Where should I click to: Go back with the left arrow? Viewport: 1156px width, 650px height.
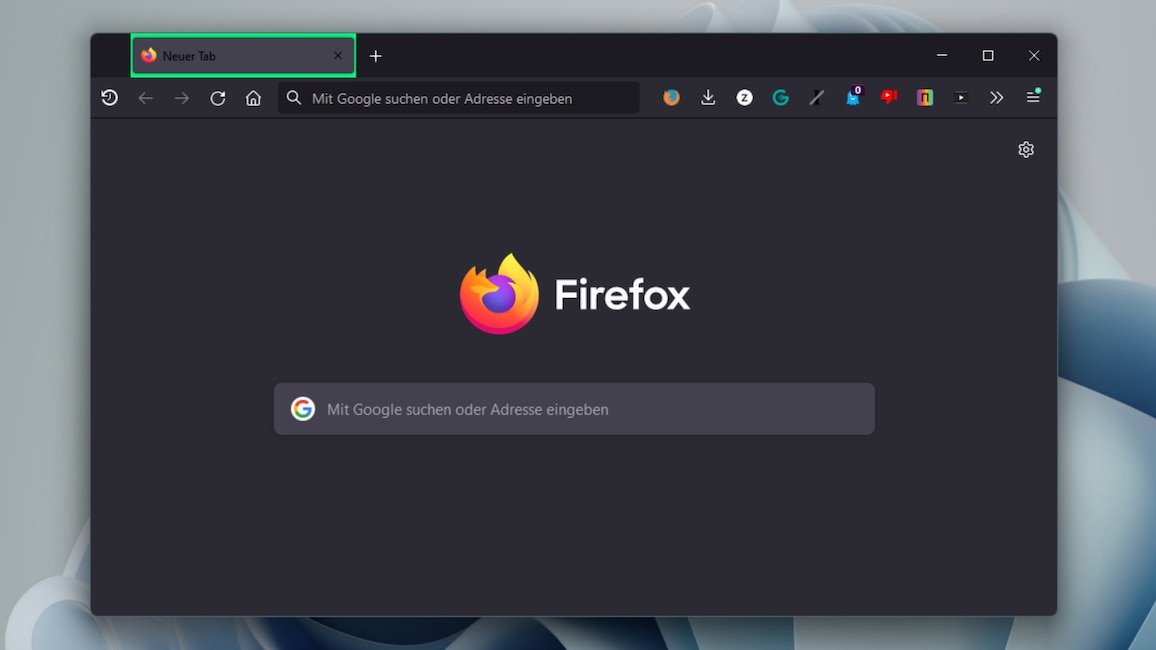pos(145,98)
